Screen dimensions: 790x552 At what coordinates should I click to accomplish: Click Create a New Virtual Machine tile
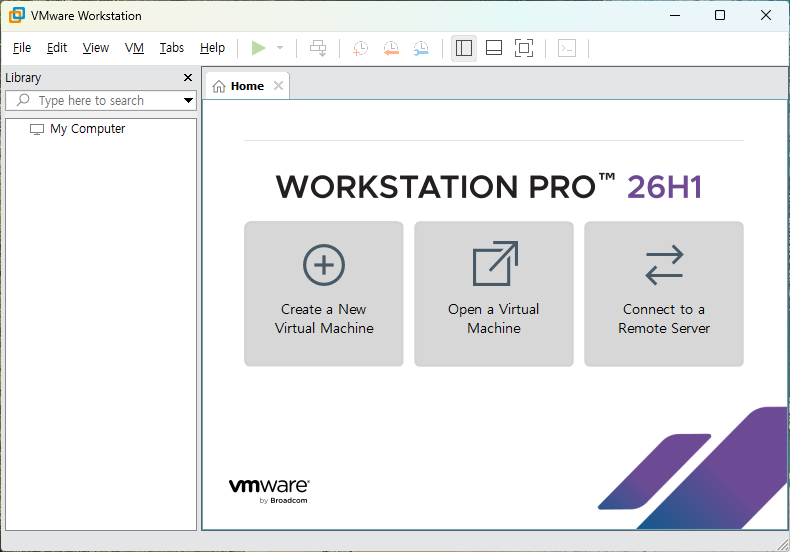pos(324,294)
